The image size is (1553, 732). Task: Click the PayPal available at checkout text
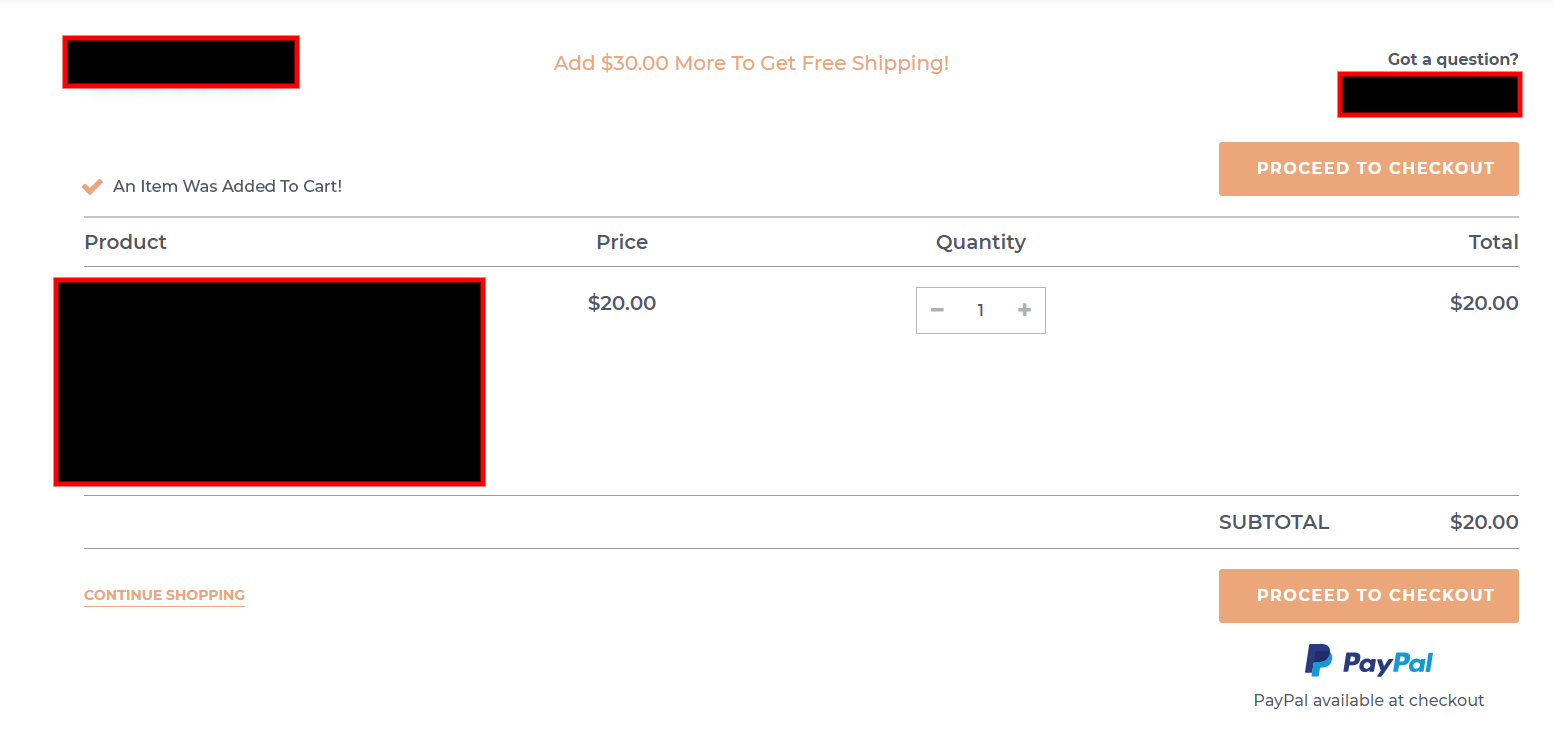pos(1369,700)
